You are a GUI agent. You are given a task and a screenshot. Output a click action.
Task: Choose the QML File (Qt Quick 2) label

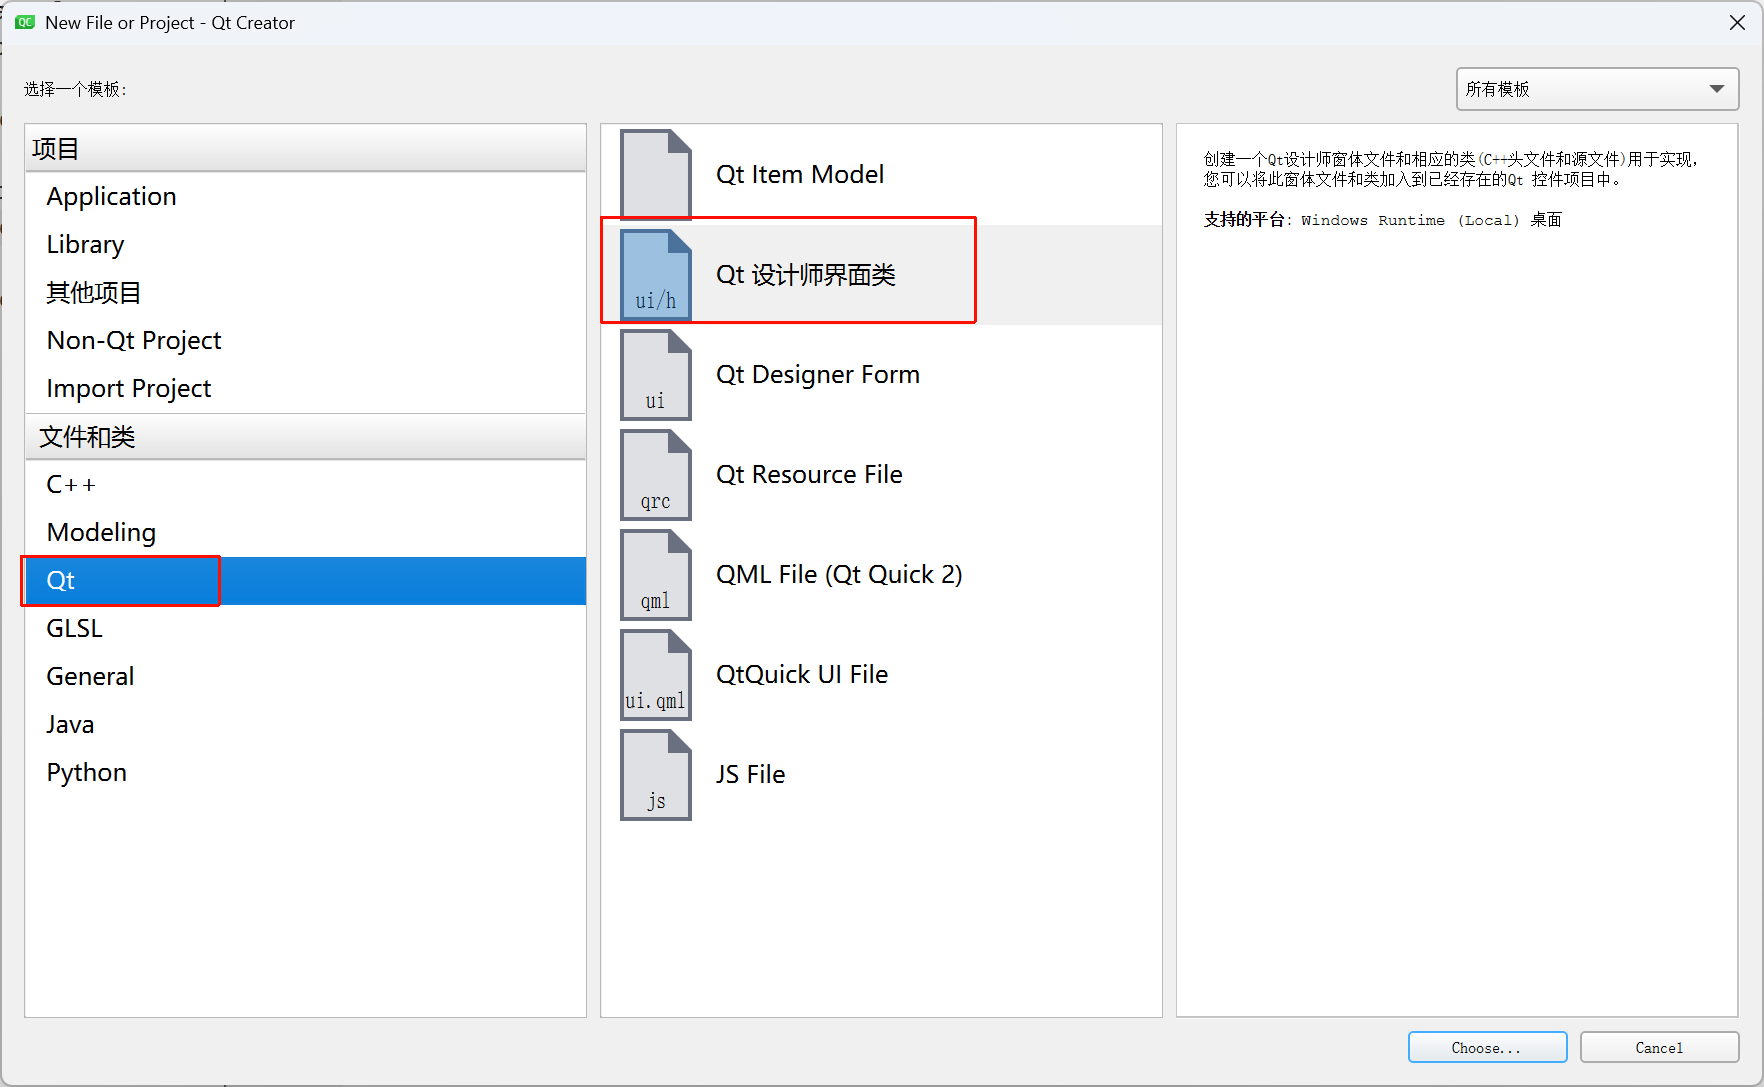[x=839, y=575]
